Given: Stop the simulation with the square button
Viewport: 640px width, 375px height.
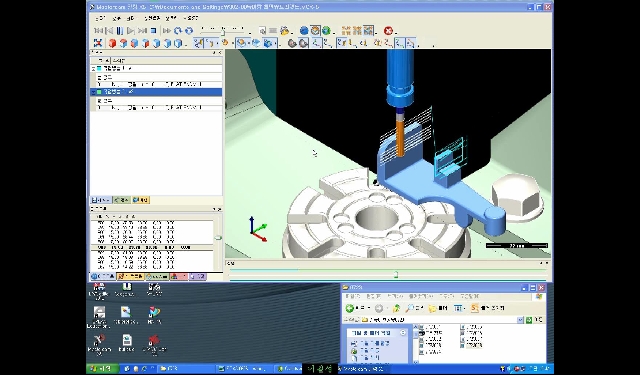Looking at the screenshot, I should point(153,31).
